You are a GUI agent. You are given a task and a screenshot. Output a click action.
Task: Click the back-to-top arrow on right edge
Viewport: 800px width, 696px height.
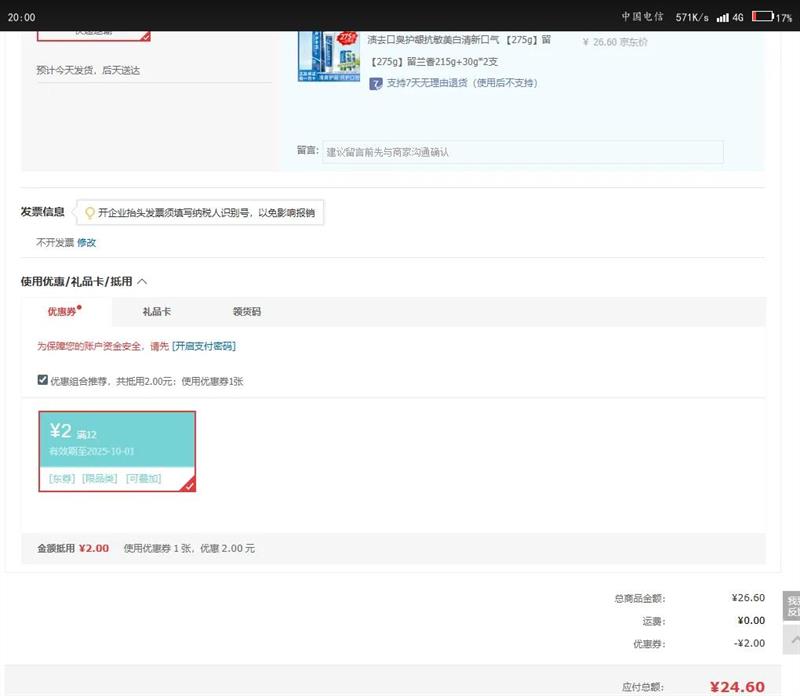coord(792,639)
